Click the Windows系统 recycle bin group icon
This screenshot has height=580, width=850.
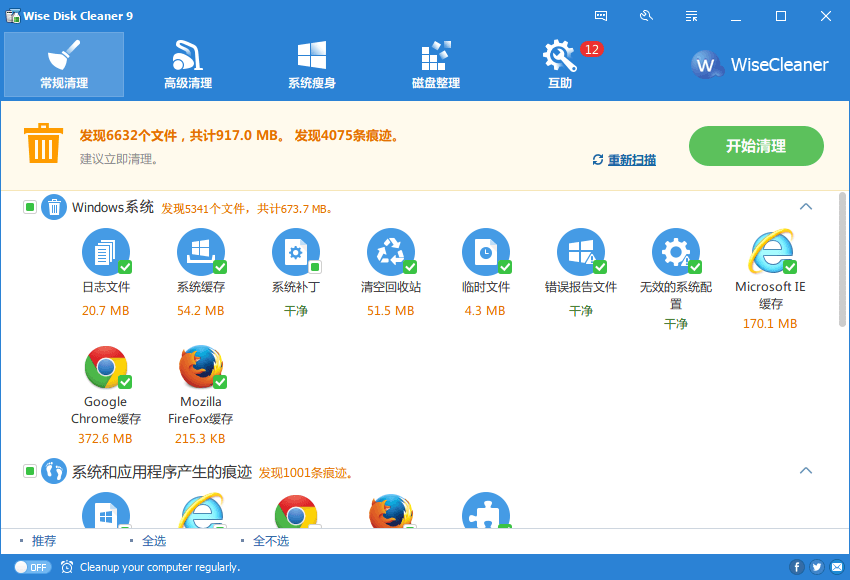click(x=54, y=207)
